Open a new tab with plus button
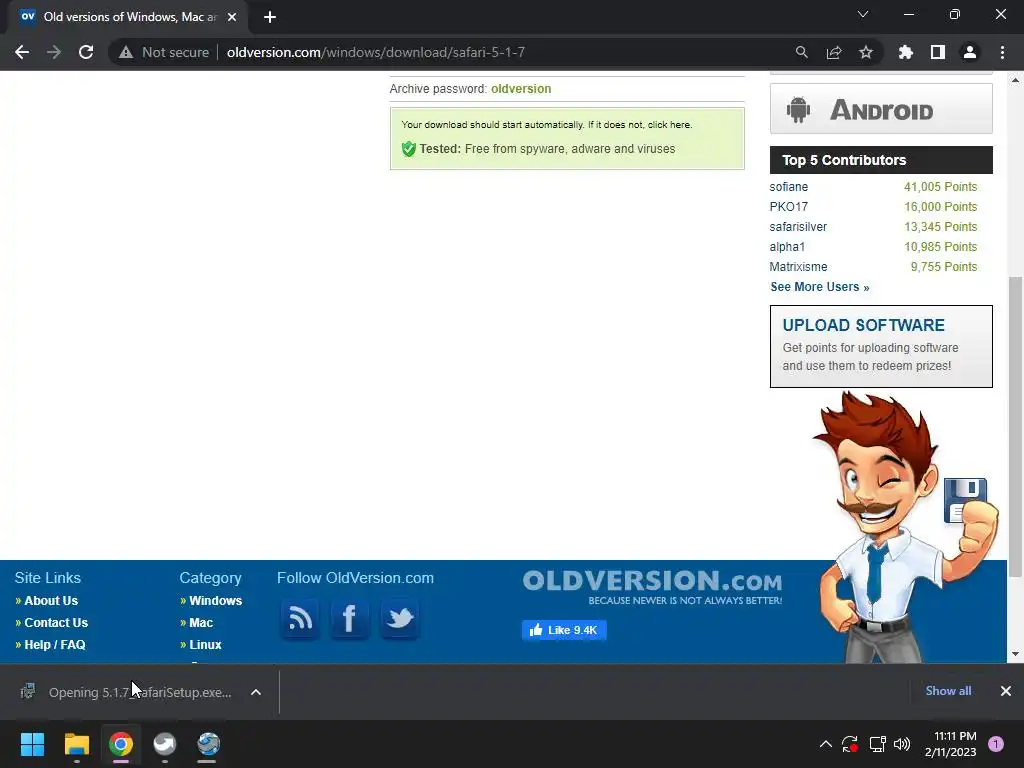 [x=270, y=17]
